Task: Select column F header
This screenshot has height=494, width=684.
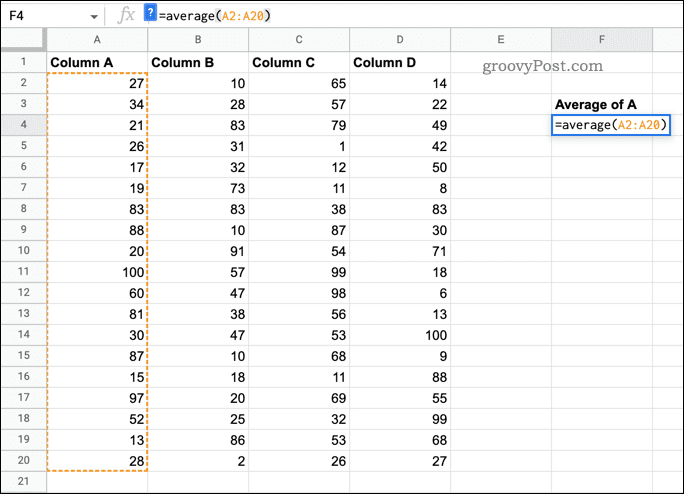Action: click(x=602, y=40)
